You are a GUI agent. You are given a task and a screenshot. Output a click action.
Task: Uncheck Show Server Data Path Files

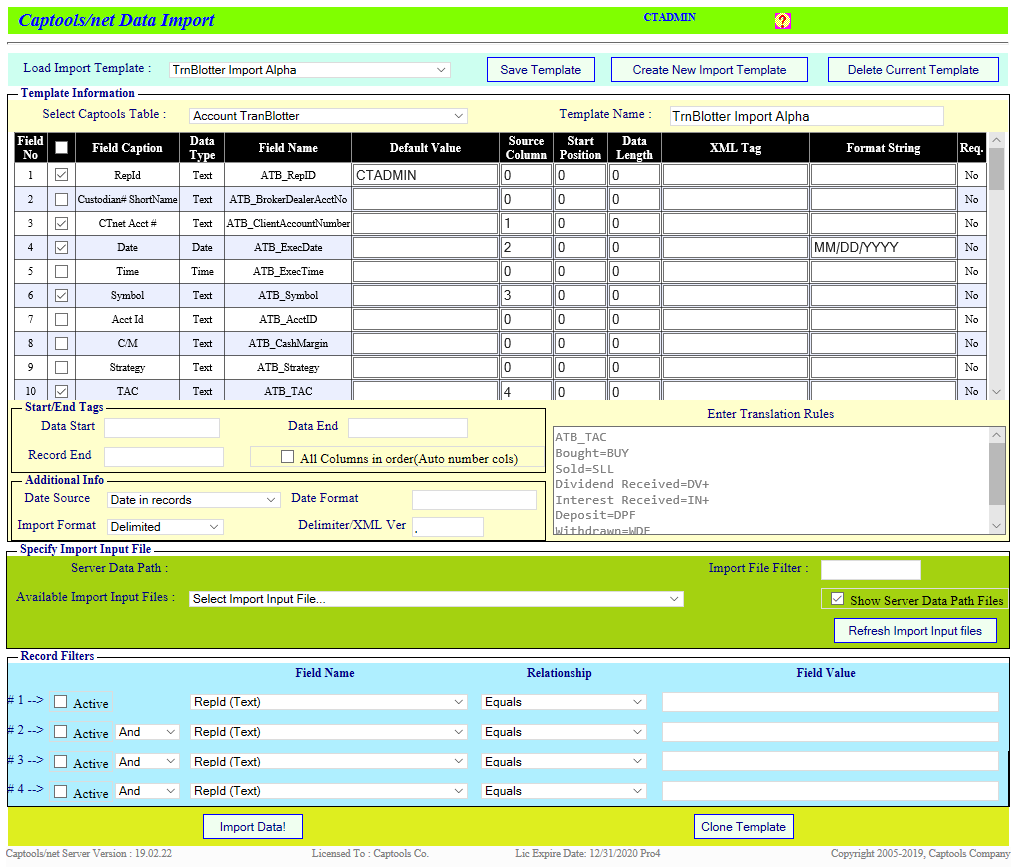(x=838, y=598)
